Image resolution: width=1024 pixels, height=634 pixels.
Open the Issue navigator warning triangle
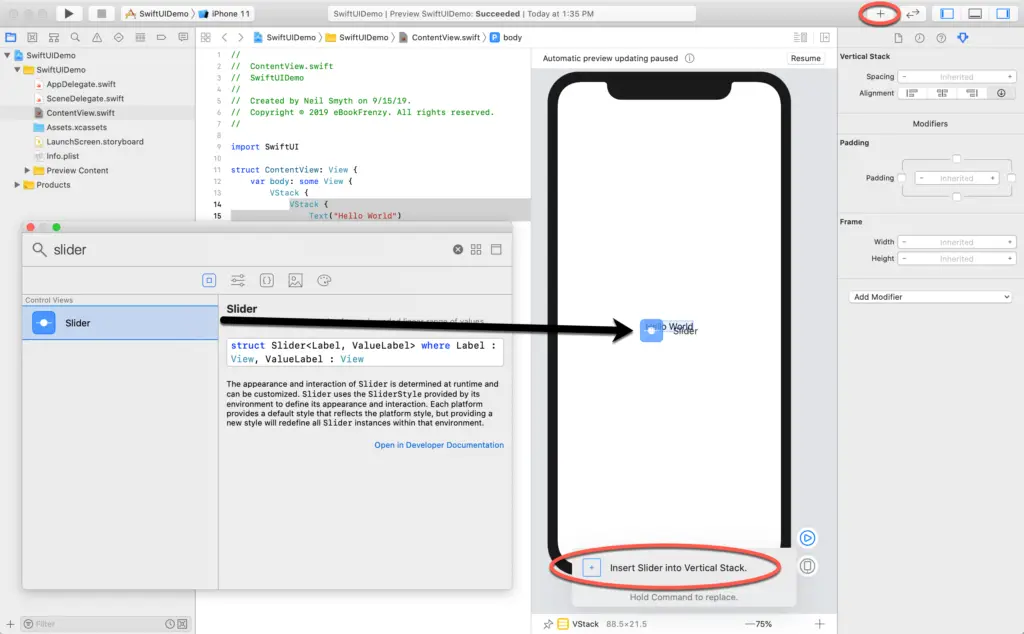(x=97, y=37)
